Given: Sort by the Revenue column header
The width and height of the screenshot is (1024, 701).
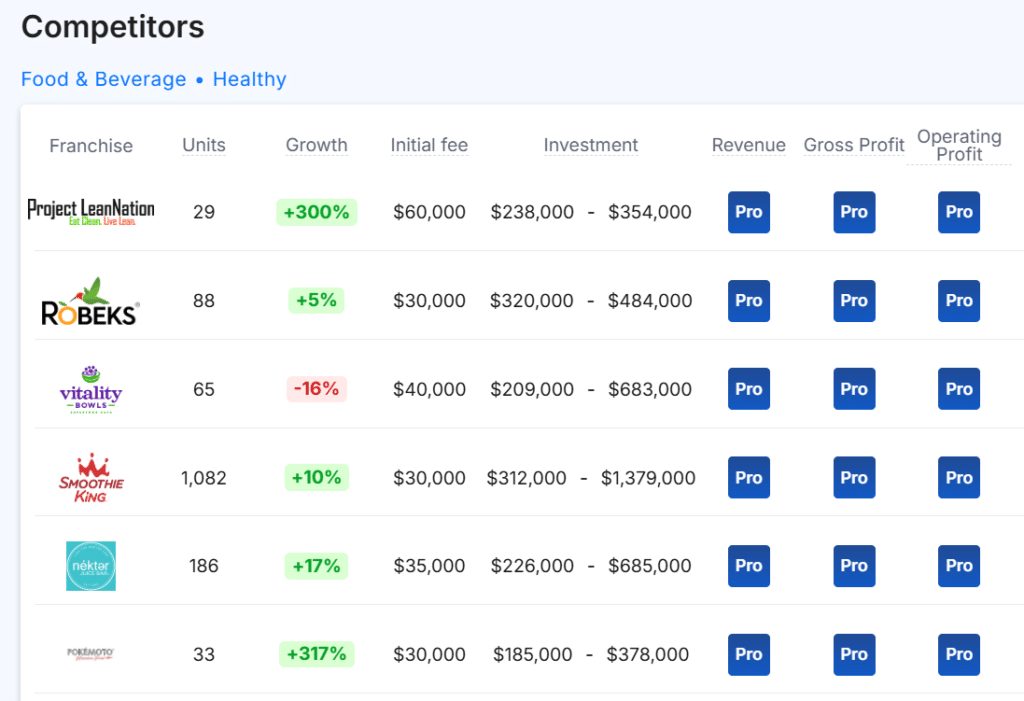Looking at the screenshot, I should (x=748, y=145).
